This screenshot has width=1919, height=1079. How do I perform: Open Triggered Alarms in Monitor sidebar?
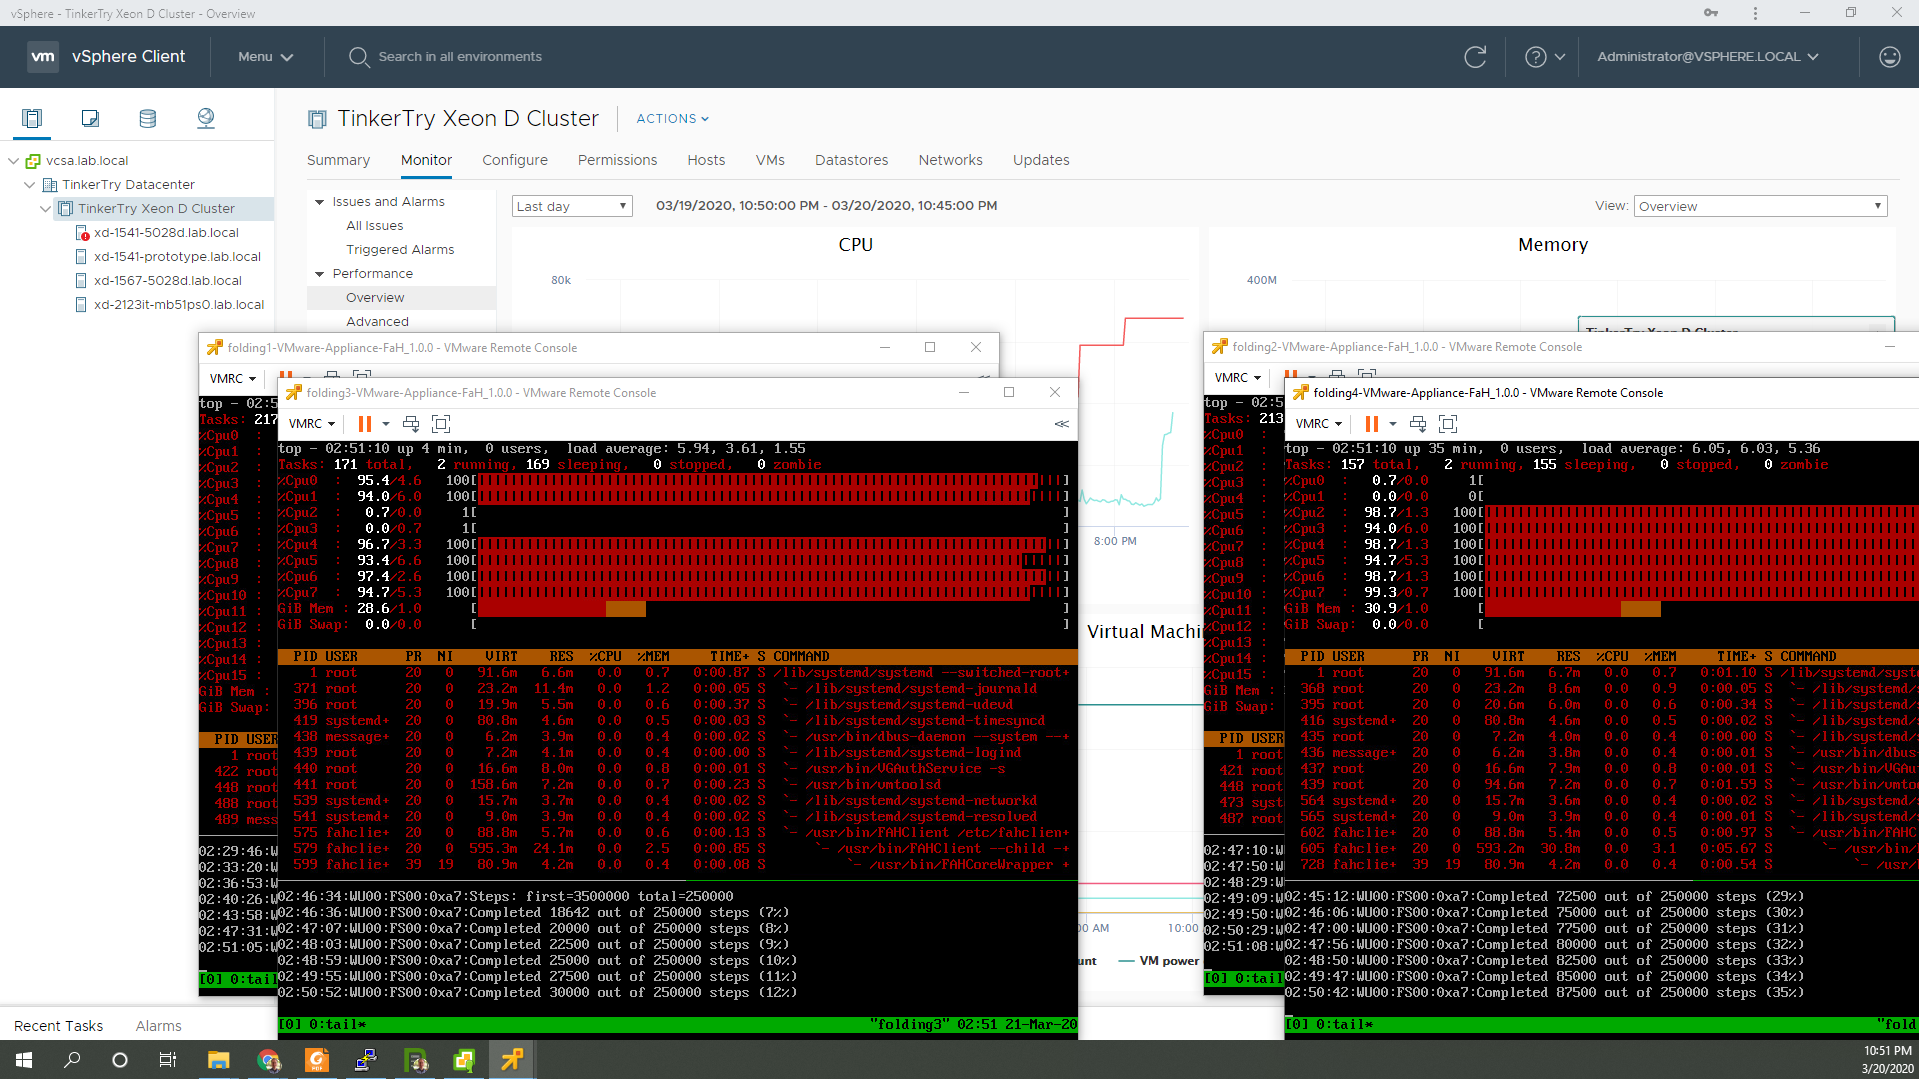coord(400,250)
